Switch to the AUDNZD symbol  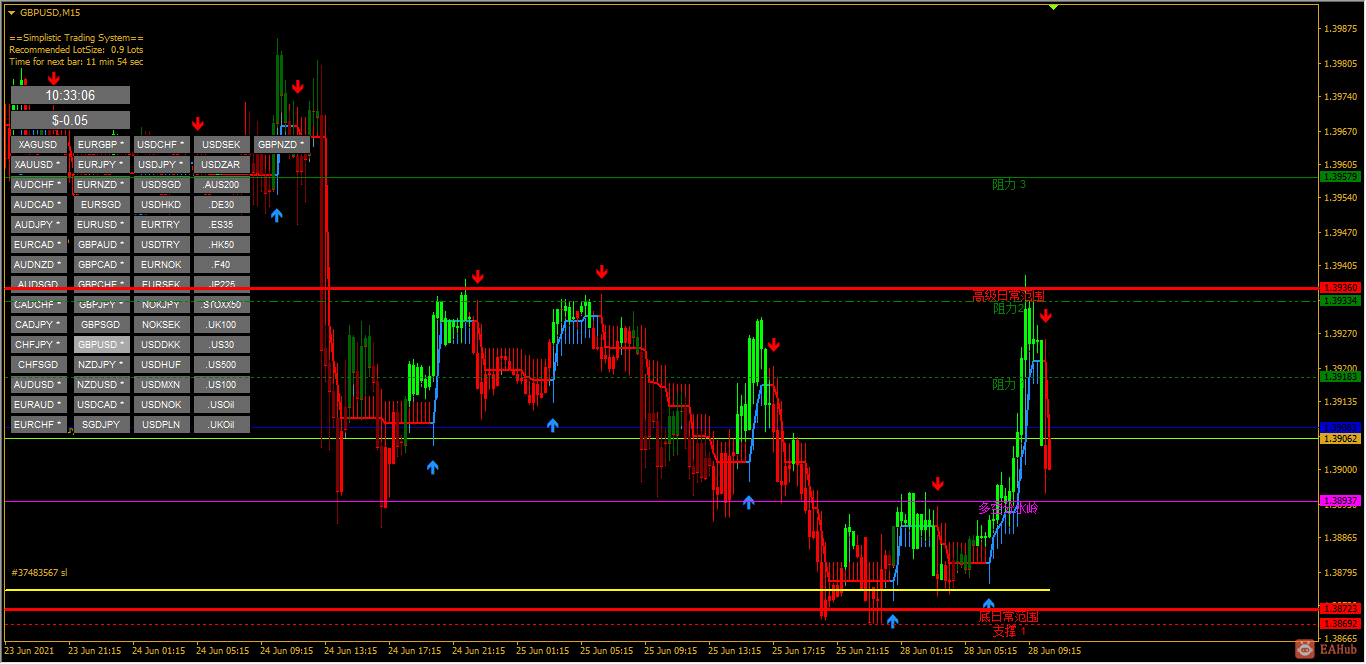[38, 265]
